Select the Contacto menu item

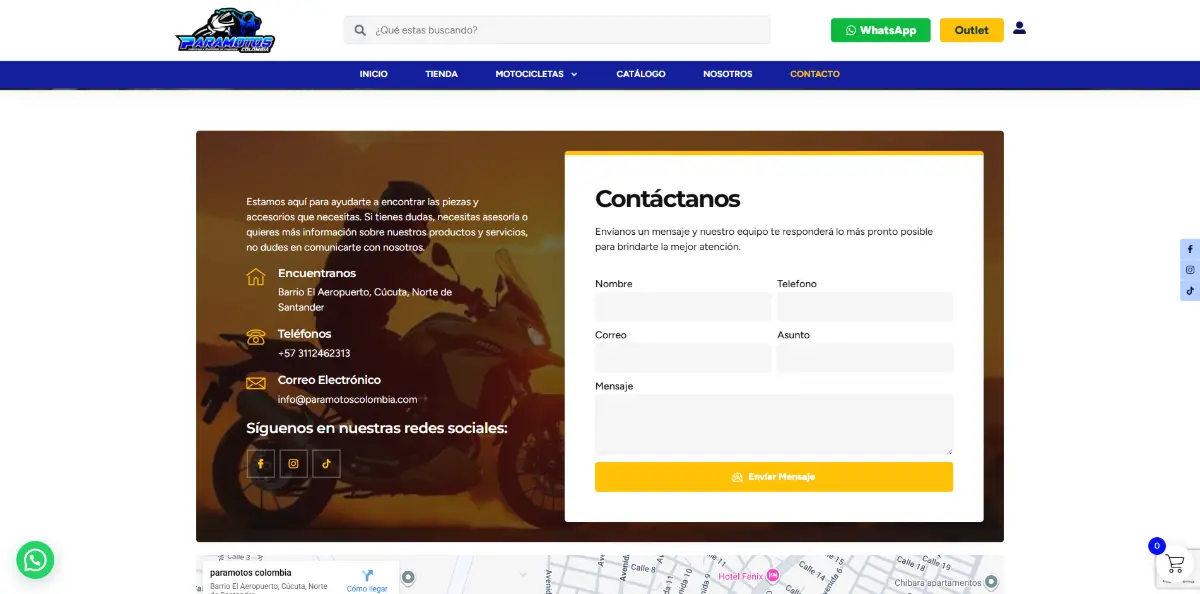pyautogui.click(x=815, y=74)
